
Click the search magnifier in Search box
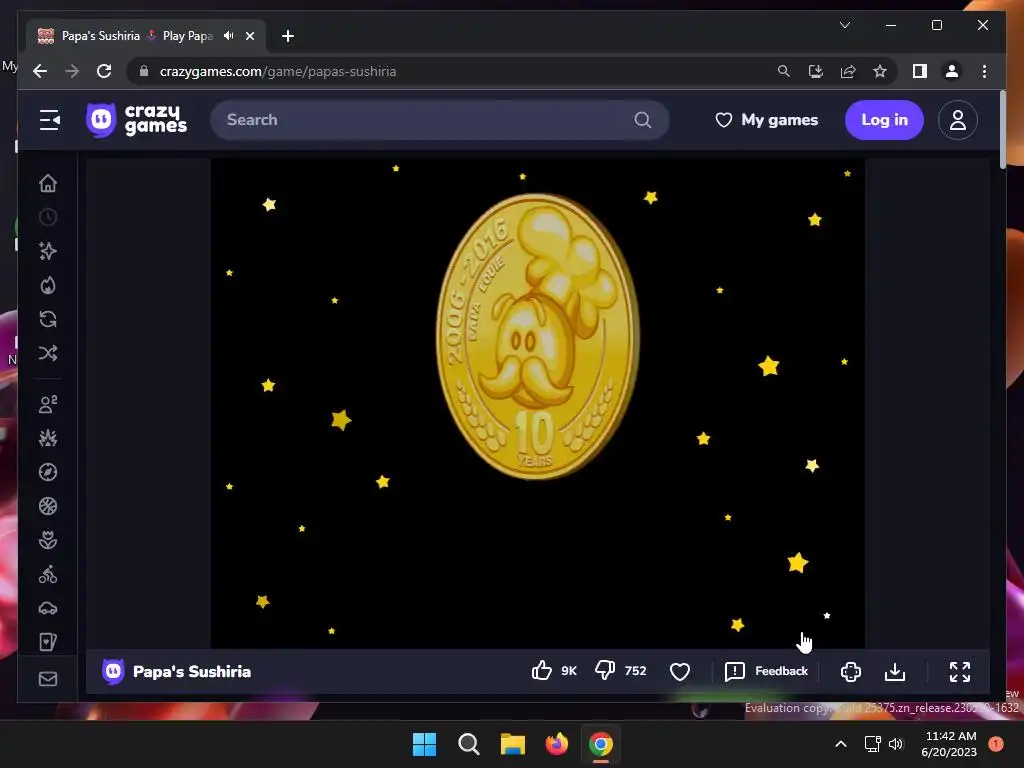point(643,120)
